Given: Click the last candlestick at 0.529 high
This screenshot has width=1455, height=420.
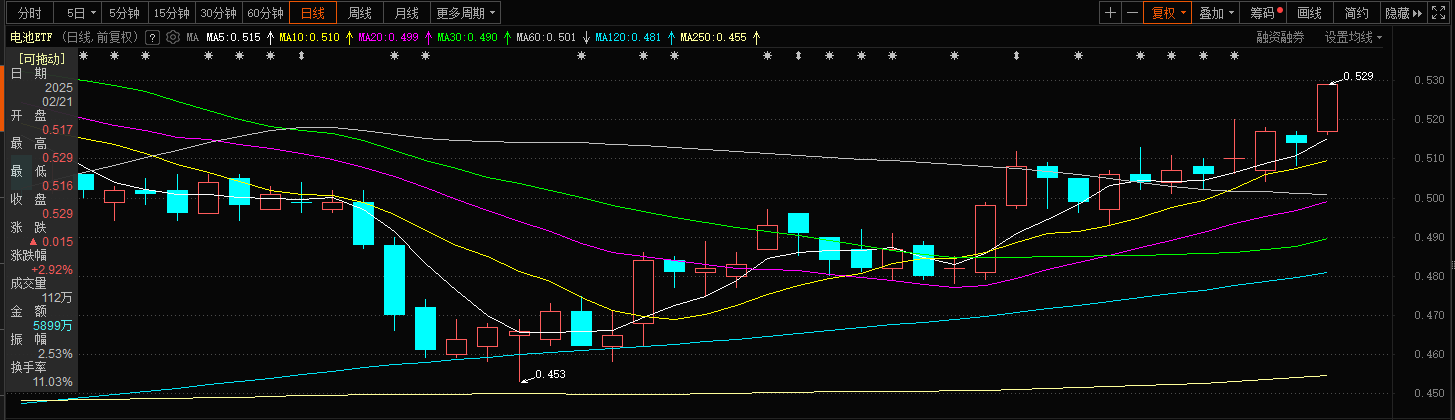Looking at the screenshot, I should click(1327, 108).
